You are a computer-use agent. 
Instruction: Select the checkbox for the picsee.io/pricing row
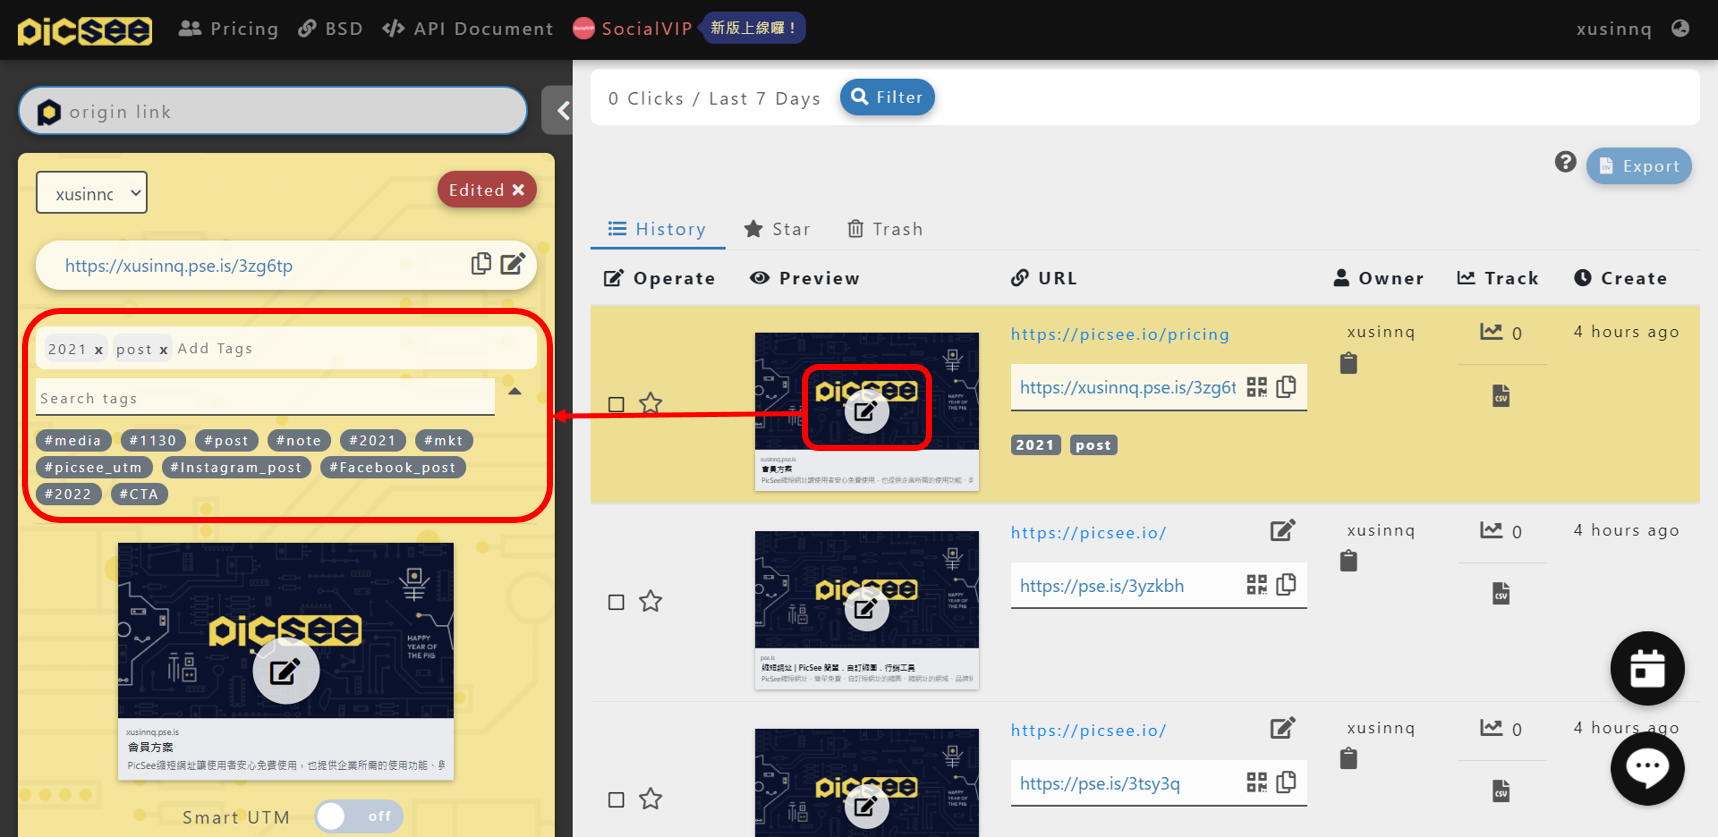pos(616,404)
